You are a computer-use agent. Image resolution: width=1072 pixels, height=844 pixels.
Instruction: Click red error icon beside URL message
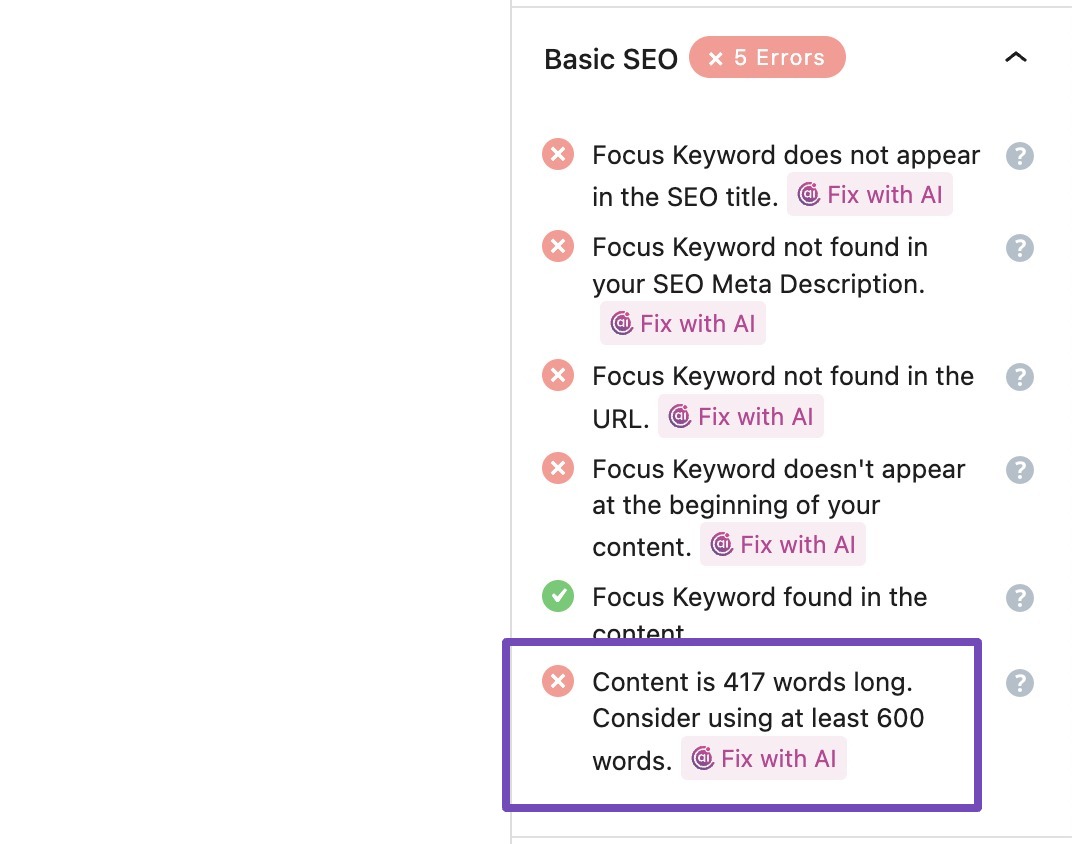coord(558,375)
